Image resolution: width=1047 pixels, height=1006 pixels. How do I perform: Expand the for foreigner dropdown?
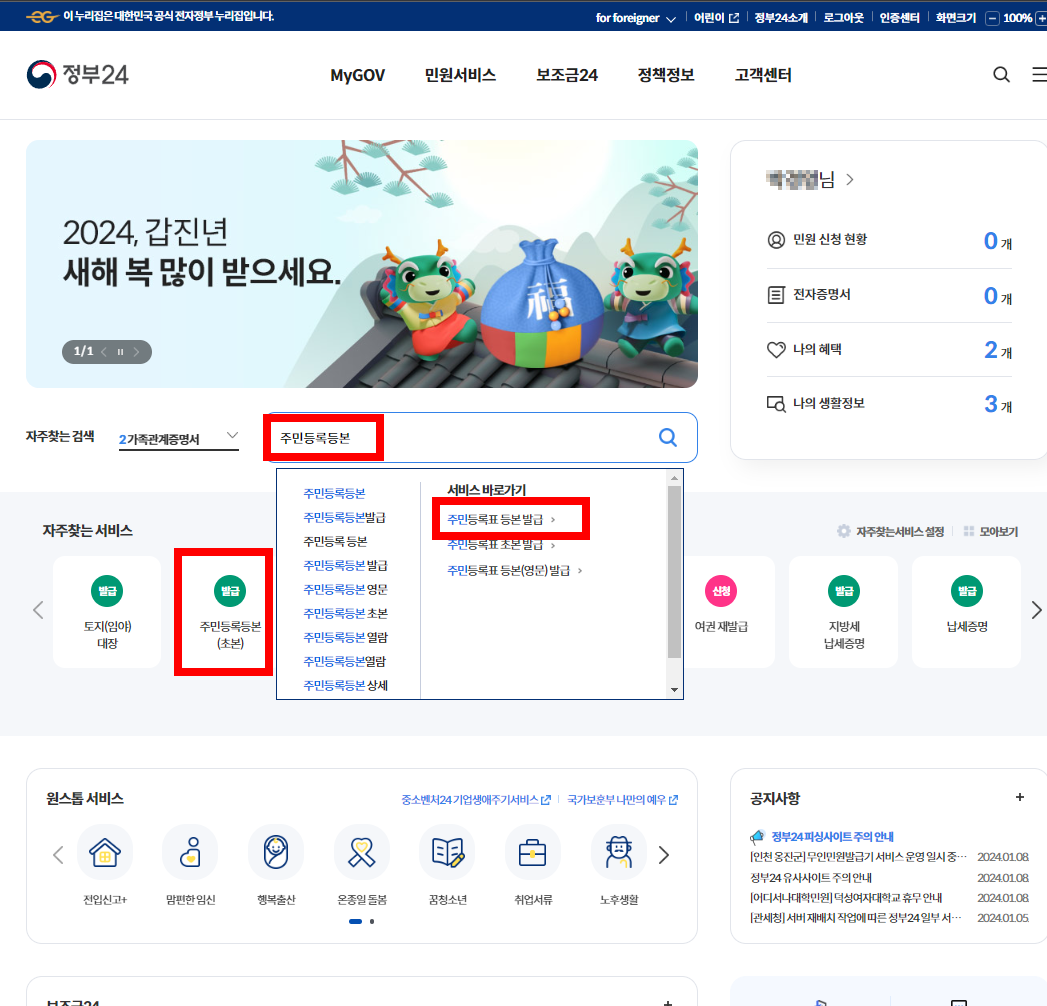[x=636, y=18]
